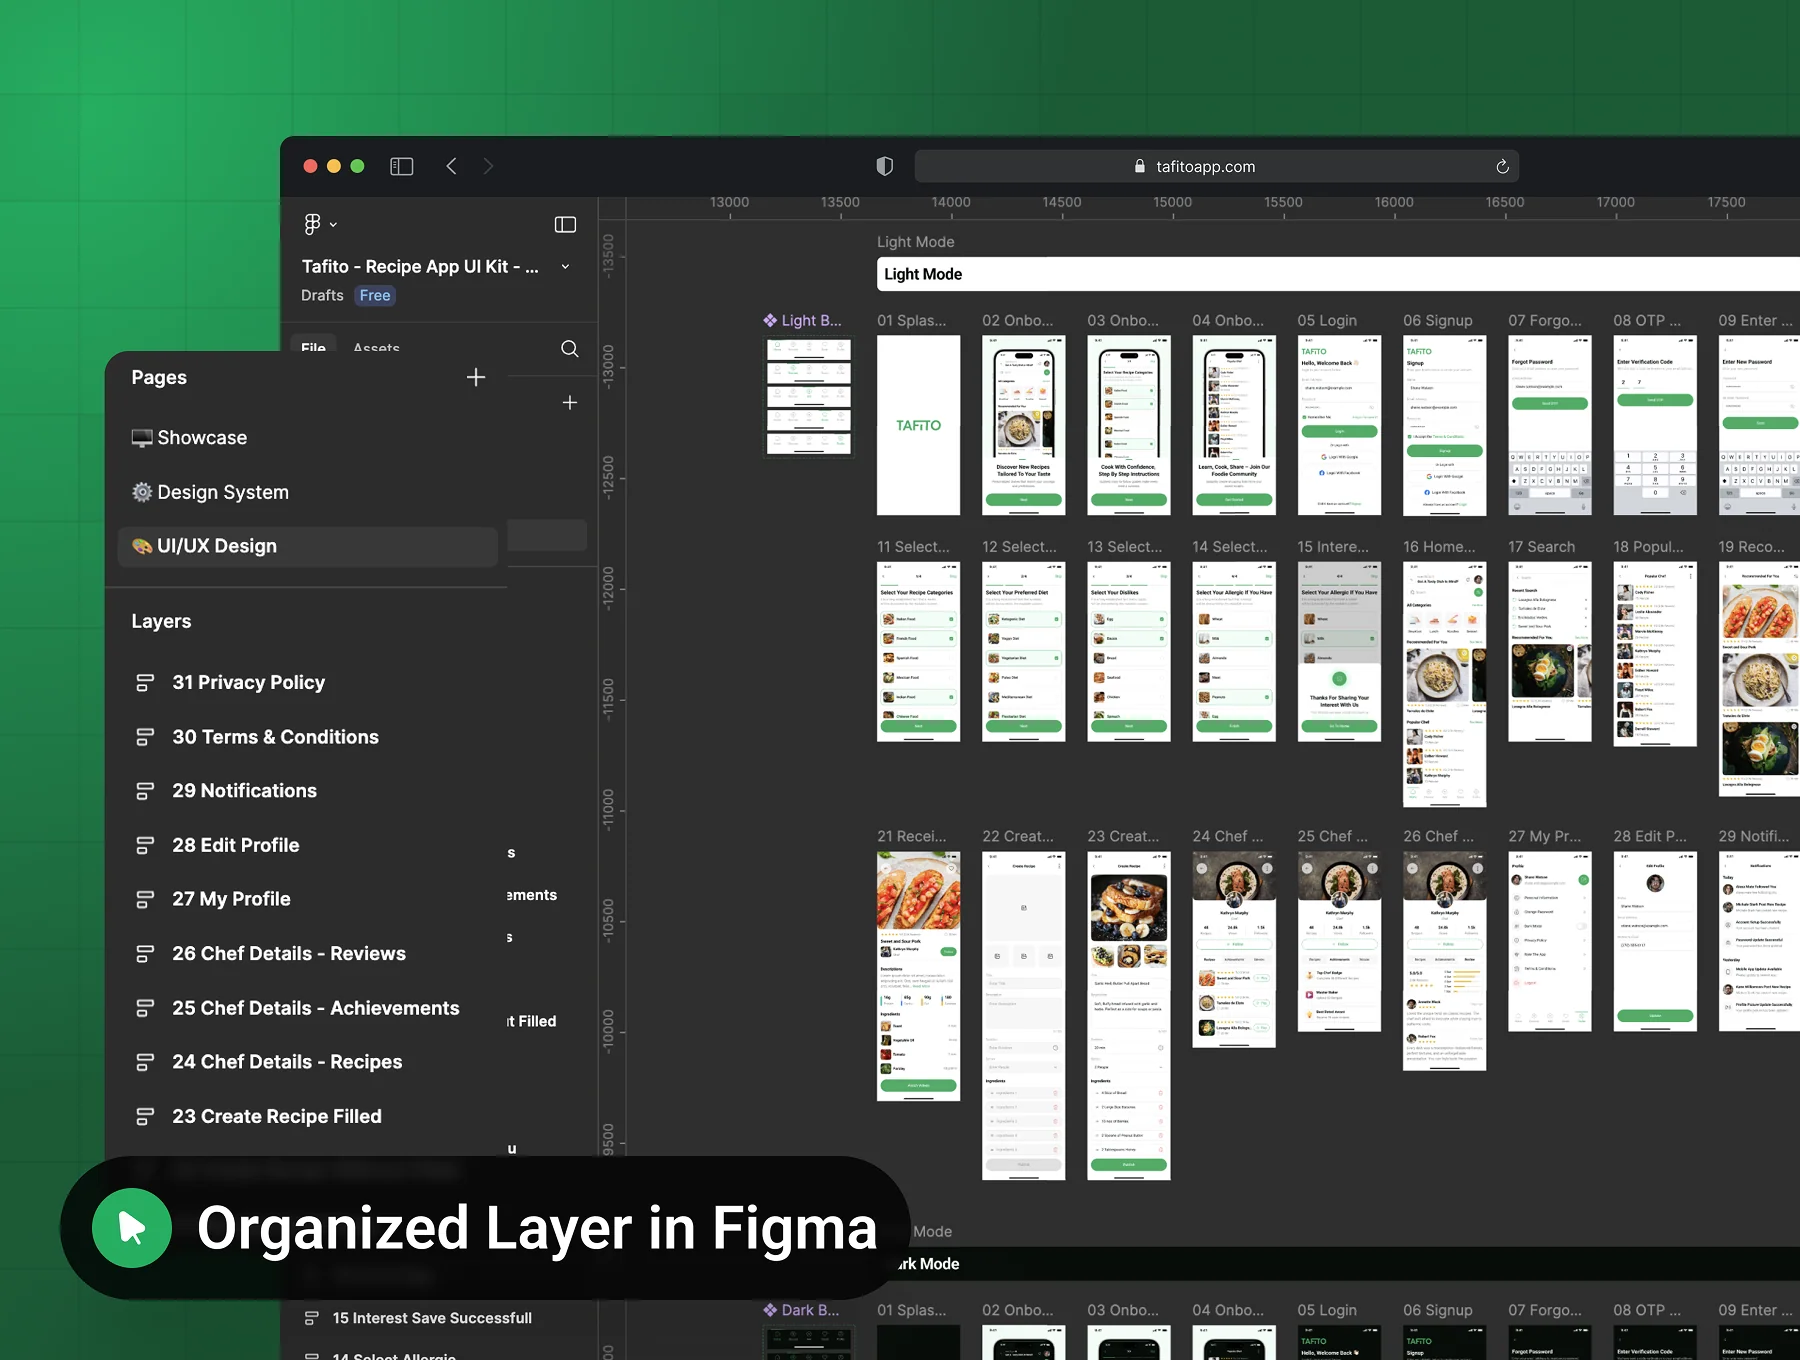Open the Figma main menu logo
This screenshot has width=1800, height=1360.
(313, 224)
